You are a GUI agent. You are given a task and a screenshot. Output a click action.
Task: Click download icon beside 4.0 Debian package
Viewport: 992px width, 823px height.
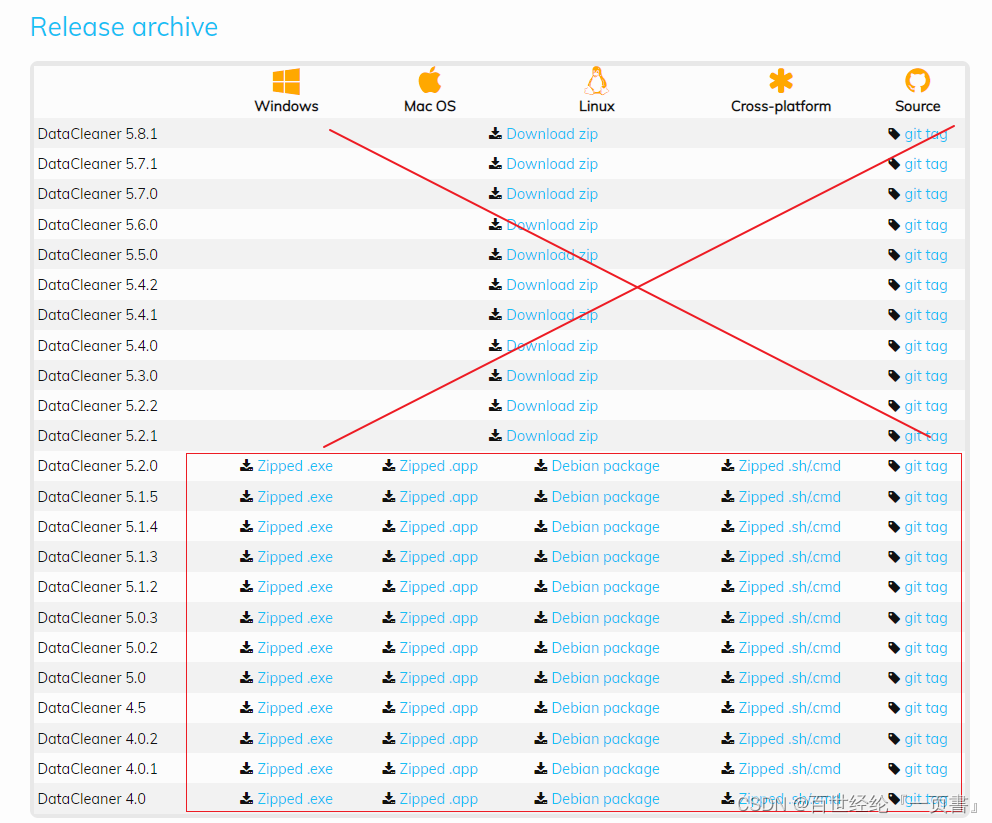coord(541,798)
